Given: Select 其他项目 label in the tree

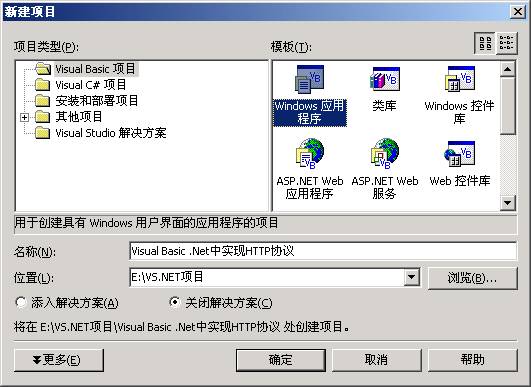Looking at the screenshot, I should coord(79,117).
